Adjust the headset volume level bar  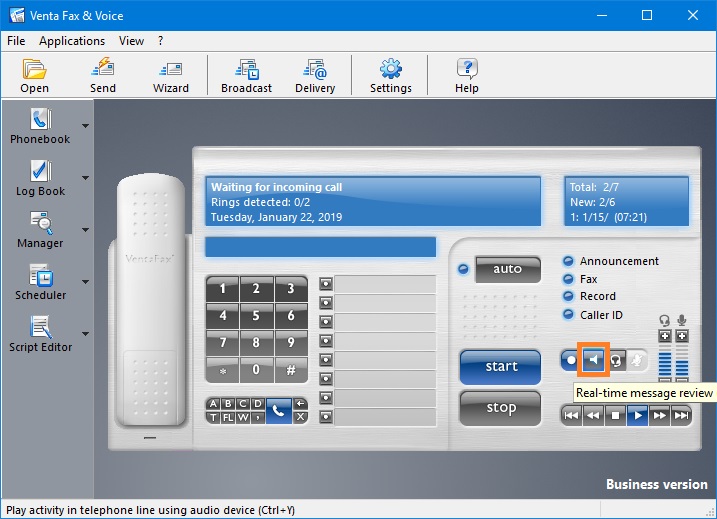665,361
